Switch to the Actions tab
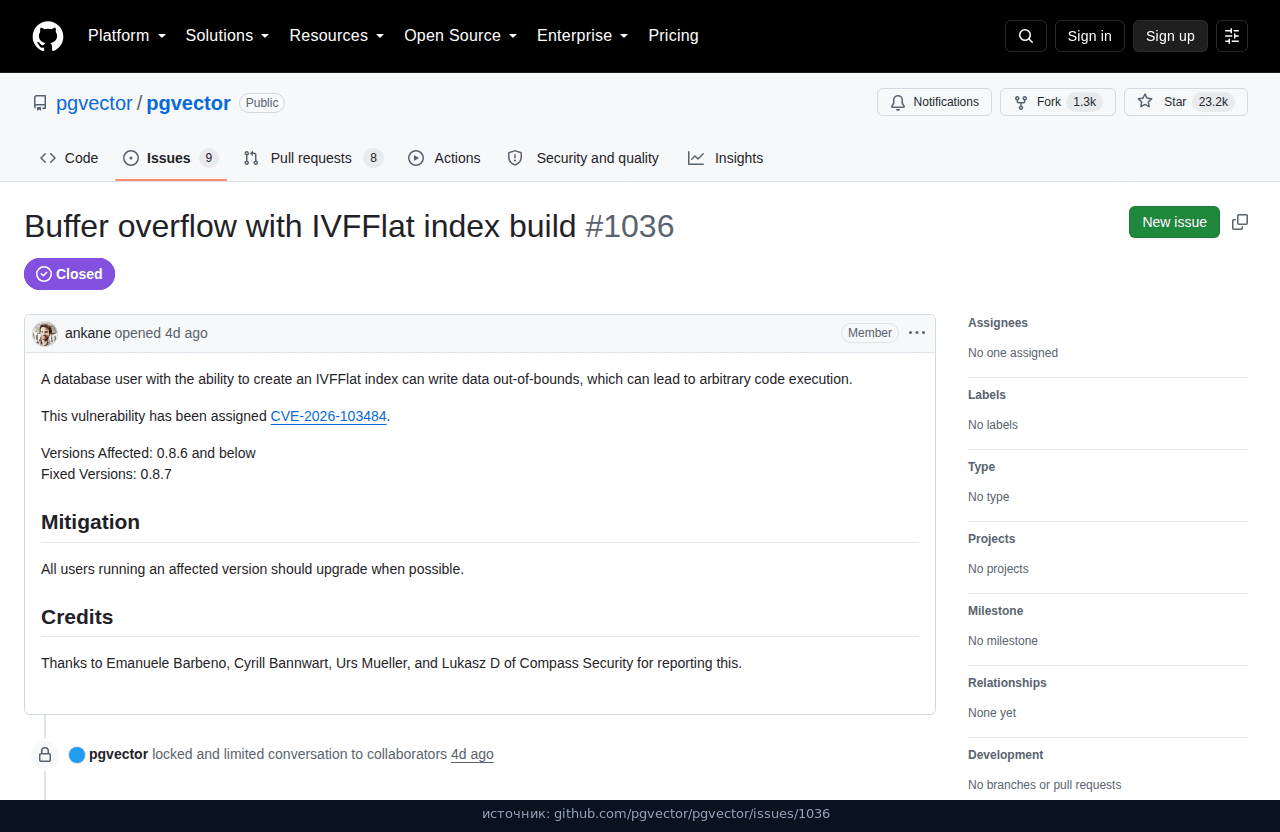The height and width of the screenshot is (832, 1280). click(445, 158)
